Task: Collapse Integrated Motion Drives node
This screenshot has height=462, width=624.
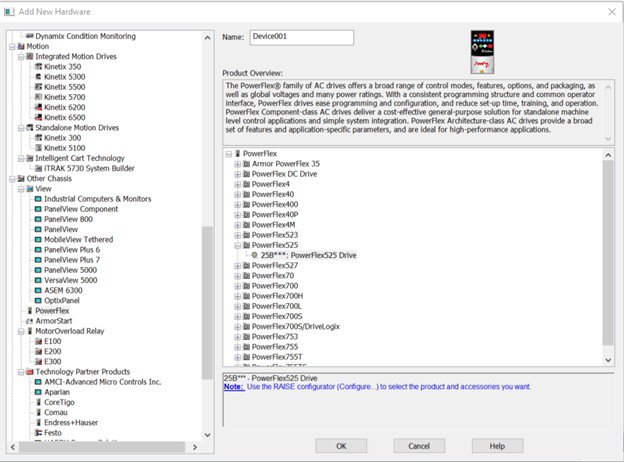Action: [21, 57]
